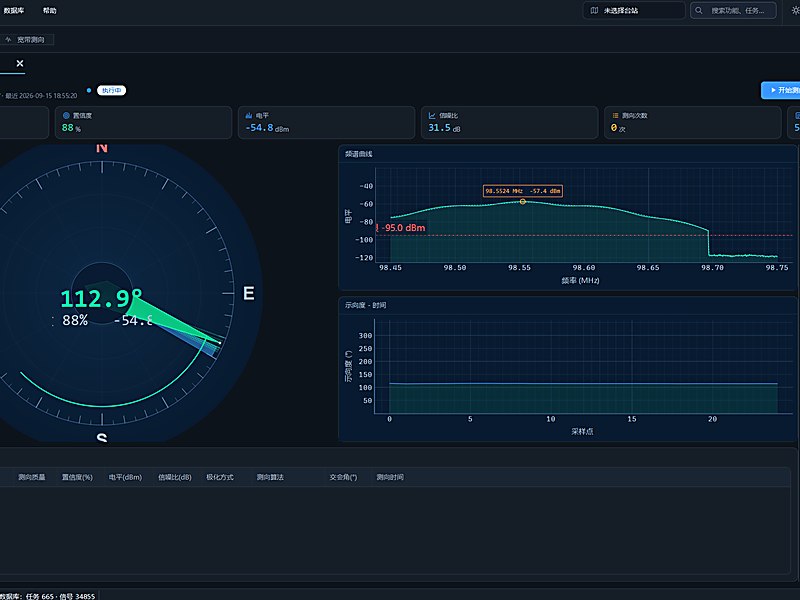Close the current tab with the X
800x600 pixels.
pos(20,63)
